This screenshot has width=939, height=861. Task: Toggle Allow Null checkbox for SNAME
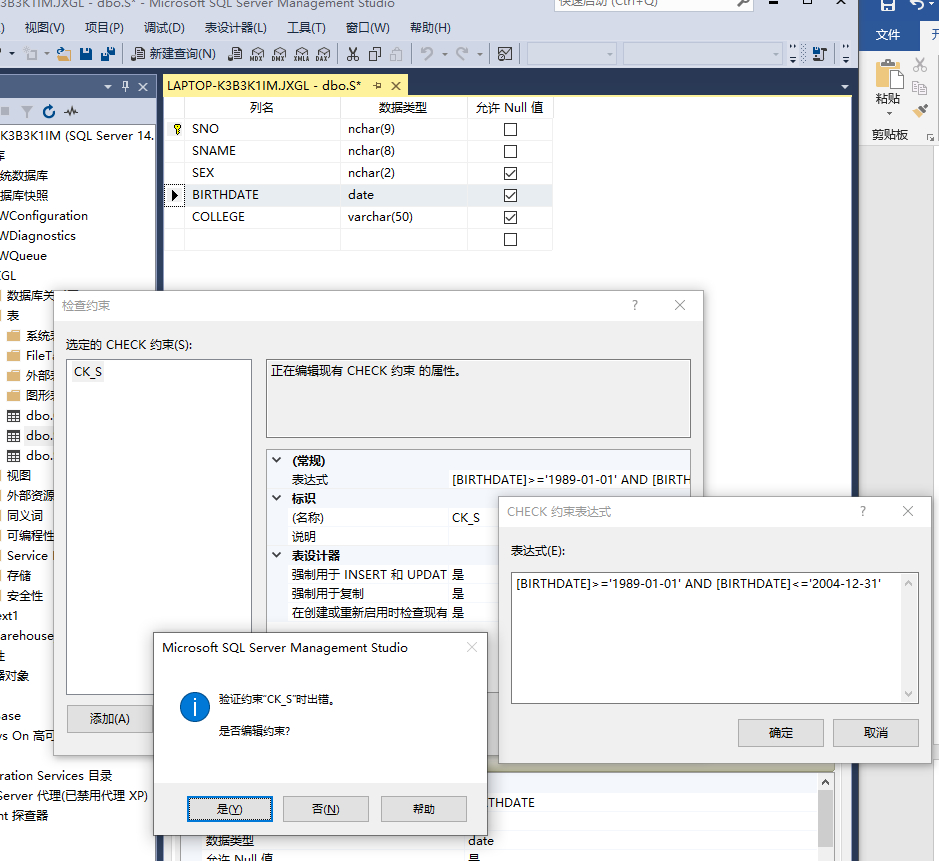click(x=510, y=151)
